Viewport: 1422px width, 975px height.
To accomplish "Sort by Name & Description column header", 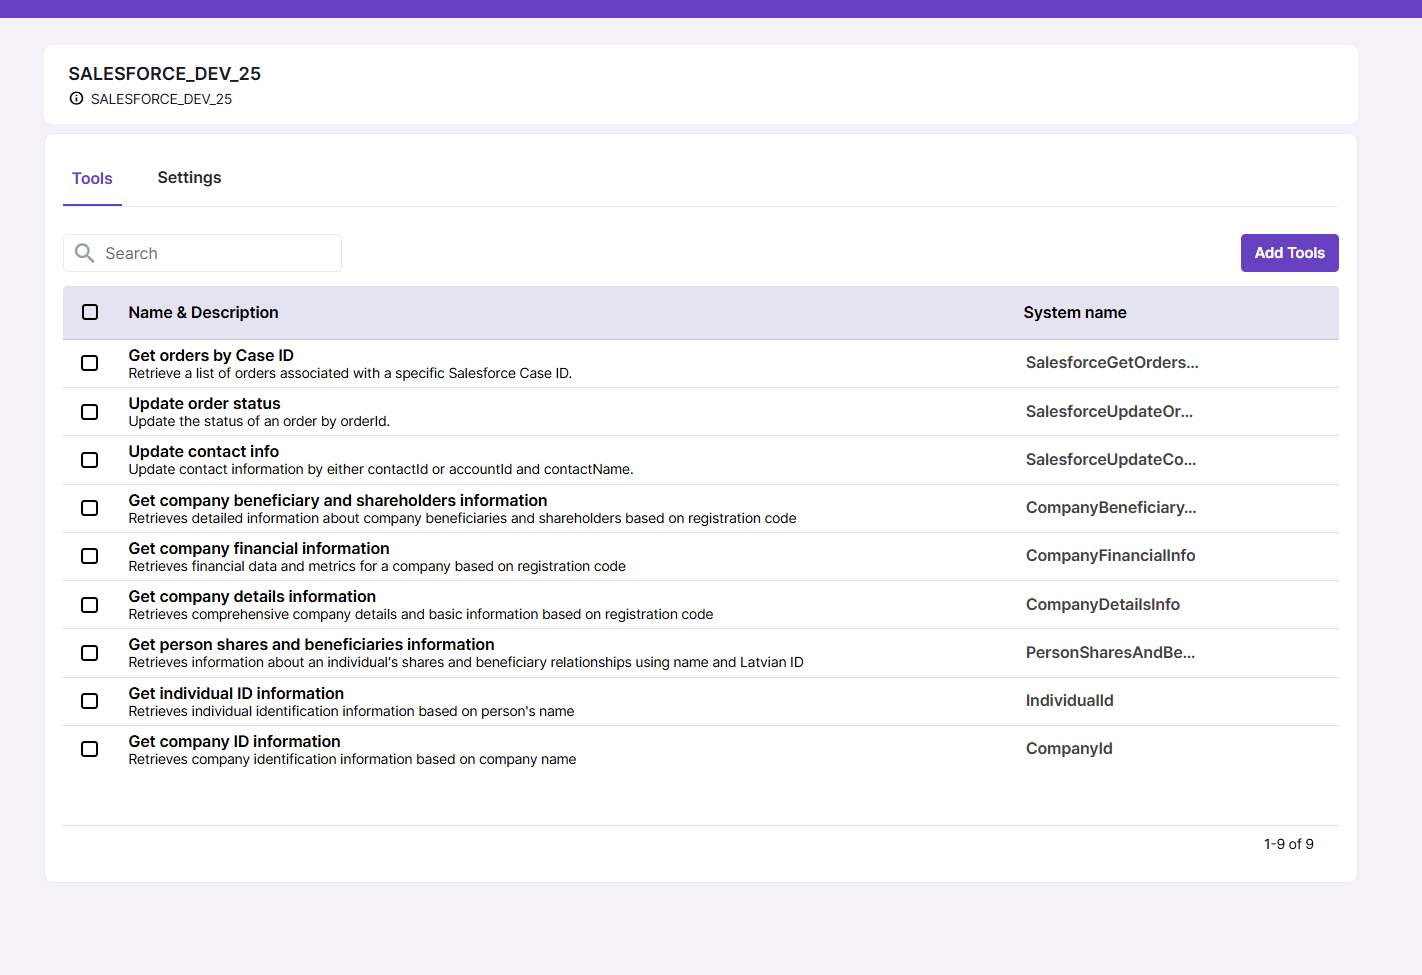I will (203, 313).
